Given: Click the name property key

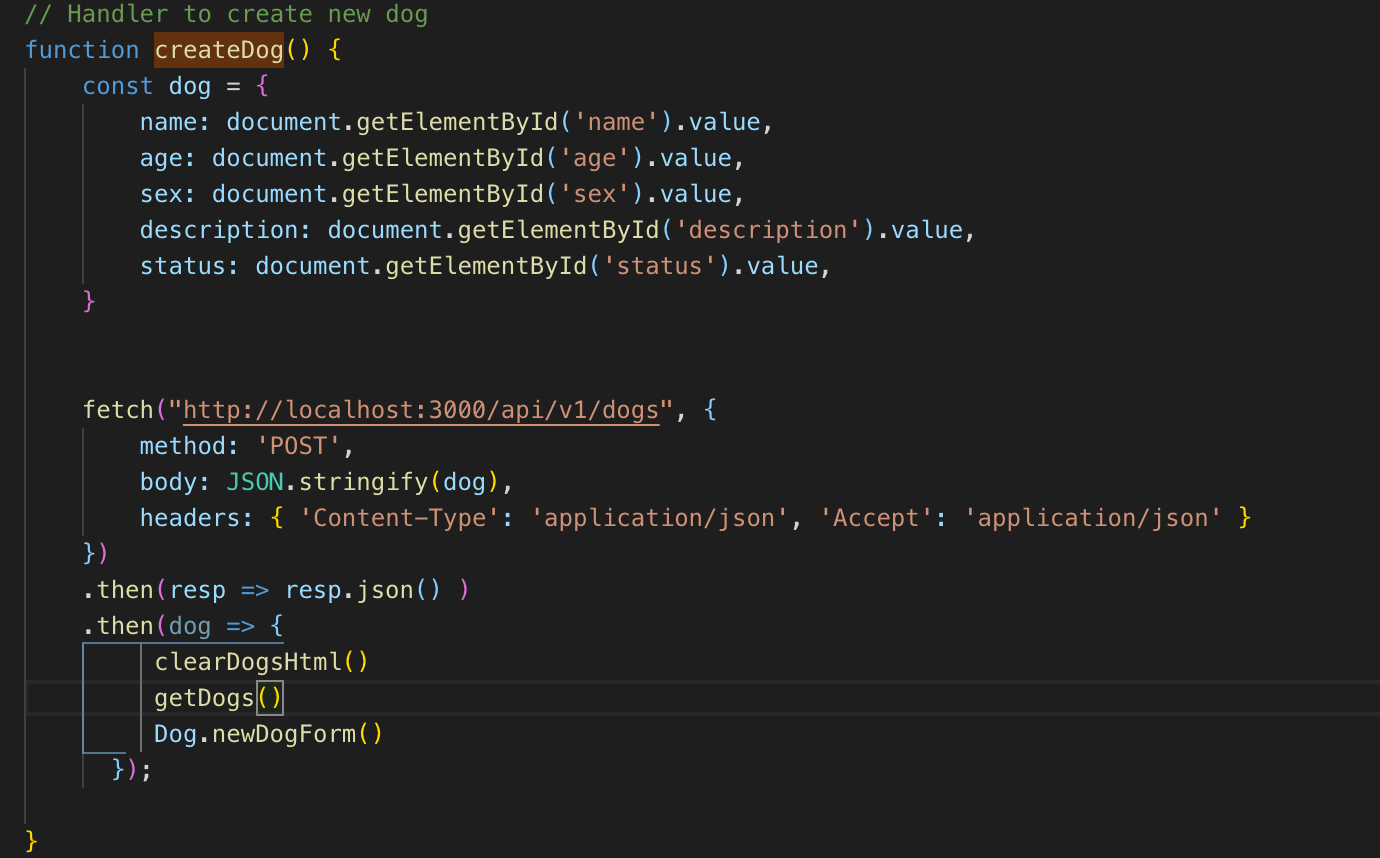Looking at the screenshot, I should click(x=165, y=121).
